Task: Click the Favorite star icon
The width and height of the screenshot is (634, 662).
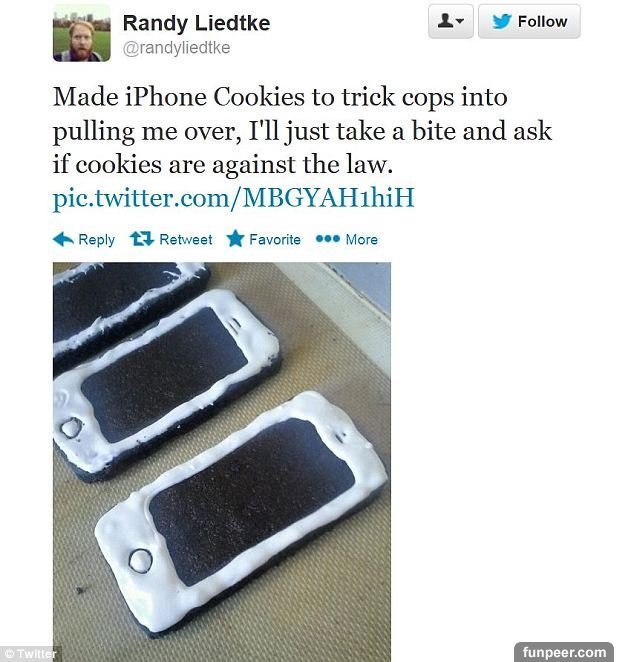Action: 235,239
